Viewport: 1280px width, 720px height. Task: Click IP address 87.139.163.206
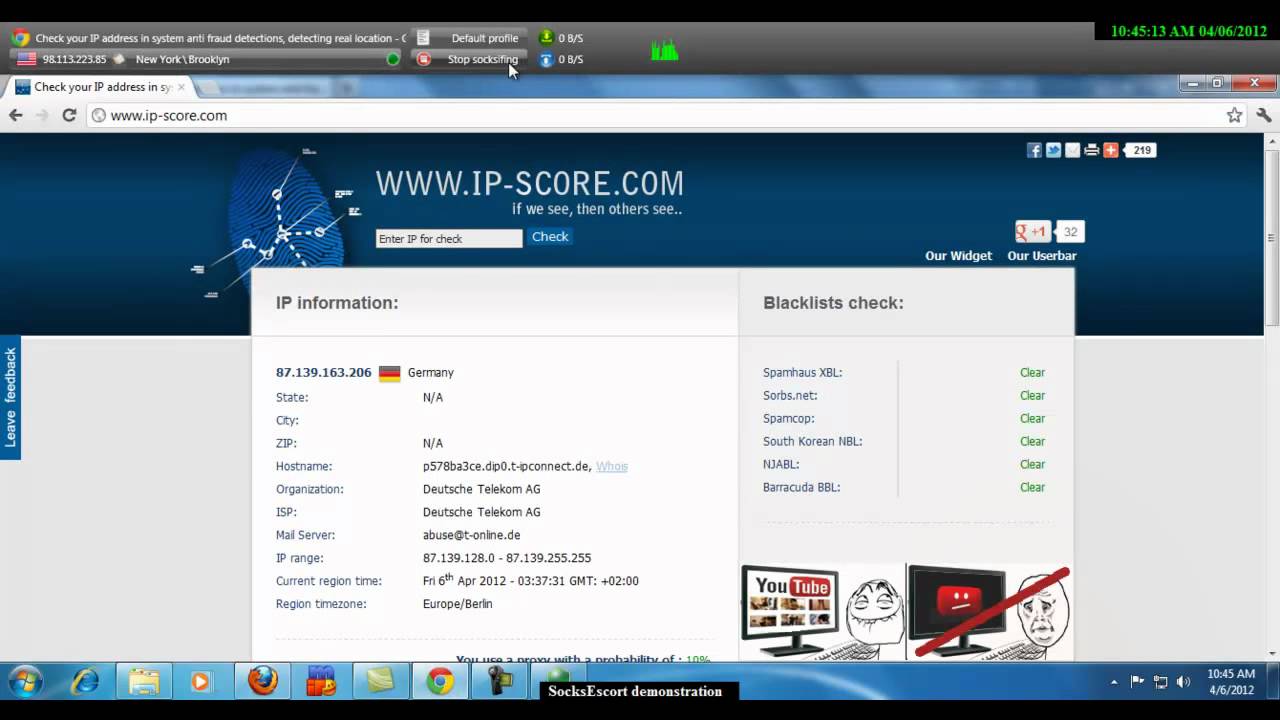tap(324, 372)
